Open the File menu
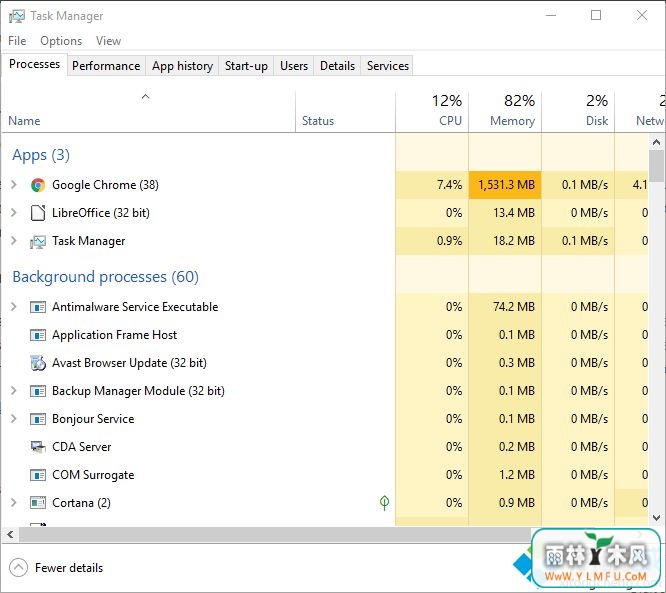This screenshot has width=666, height=593. [17, 41]
